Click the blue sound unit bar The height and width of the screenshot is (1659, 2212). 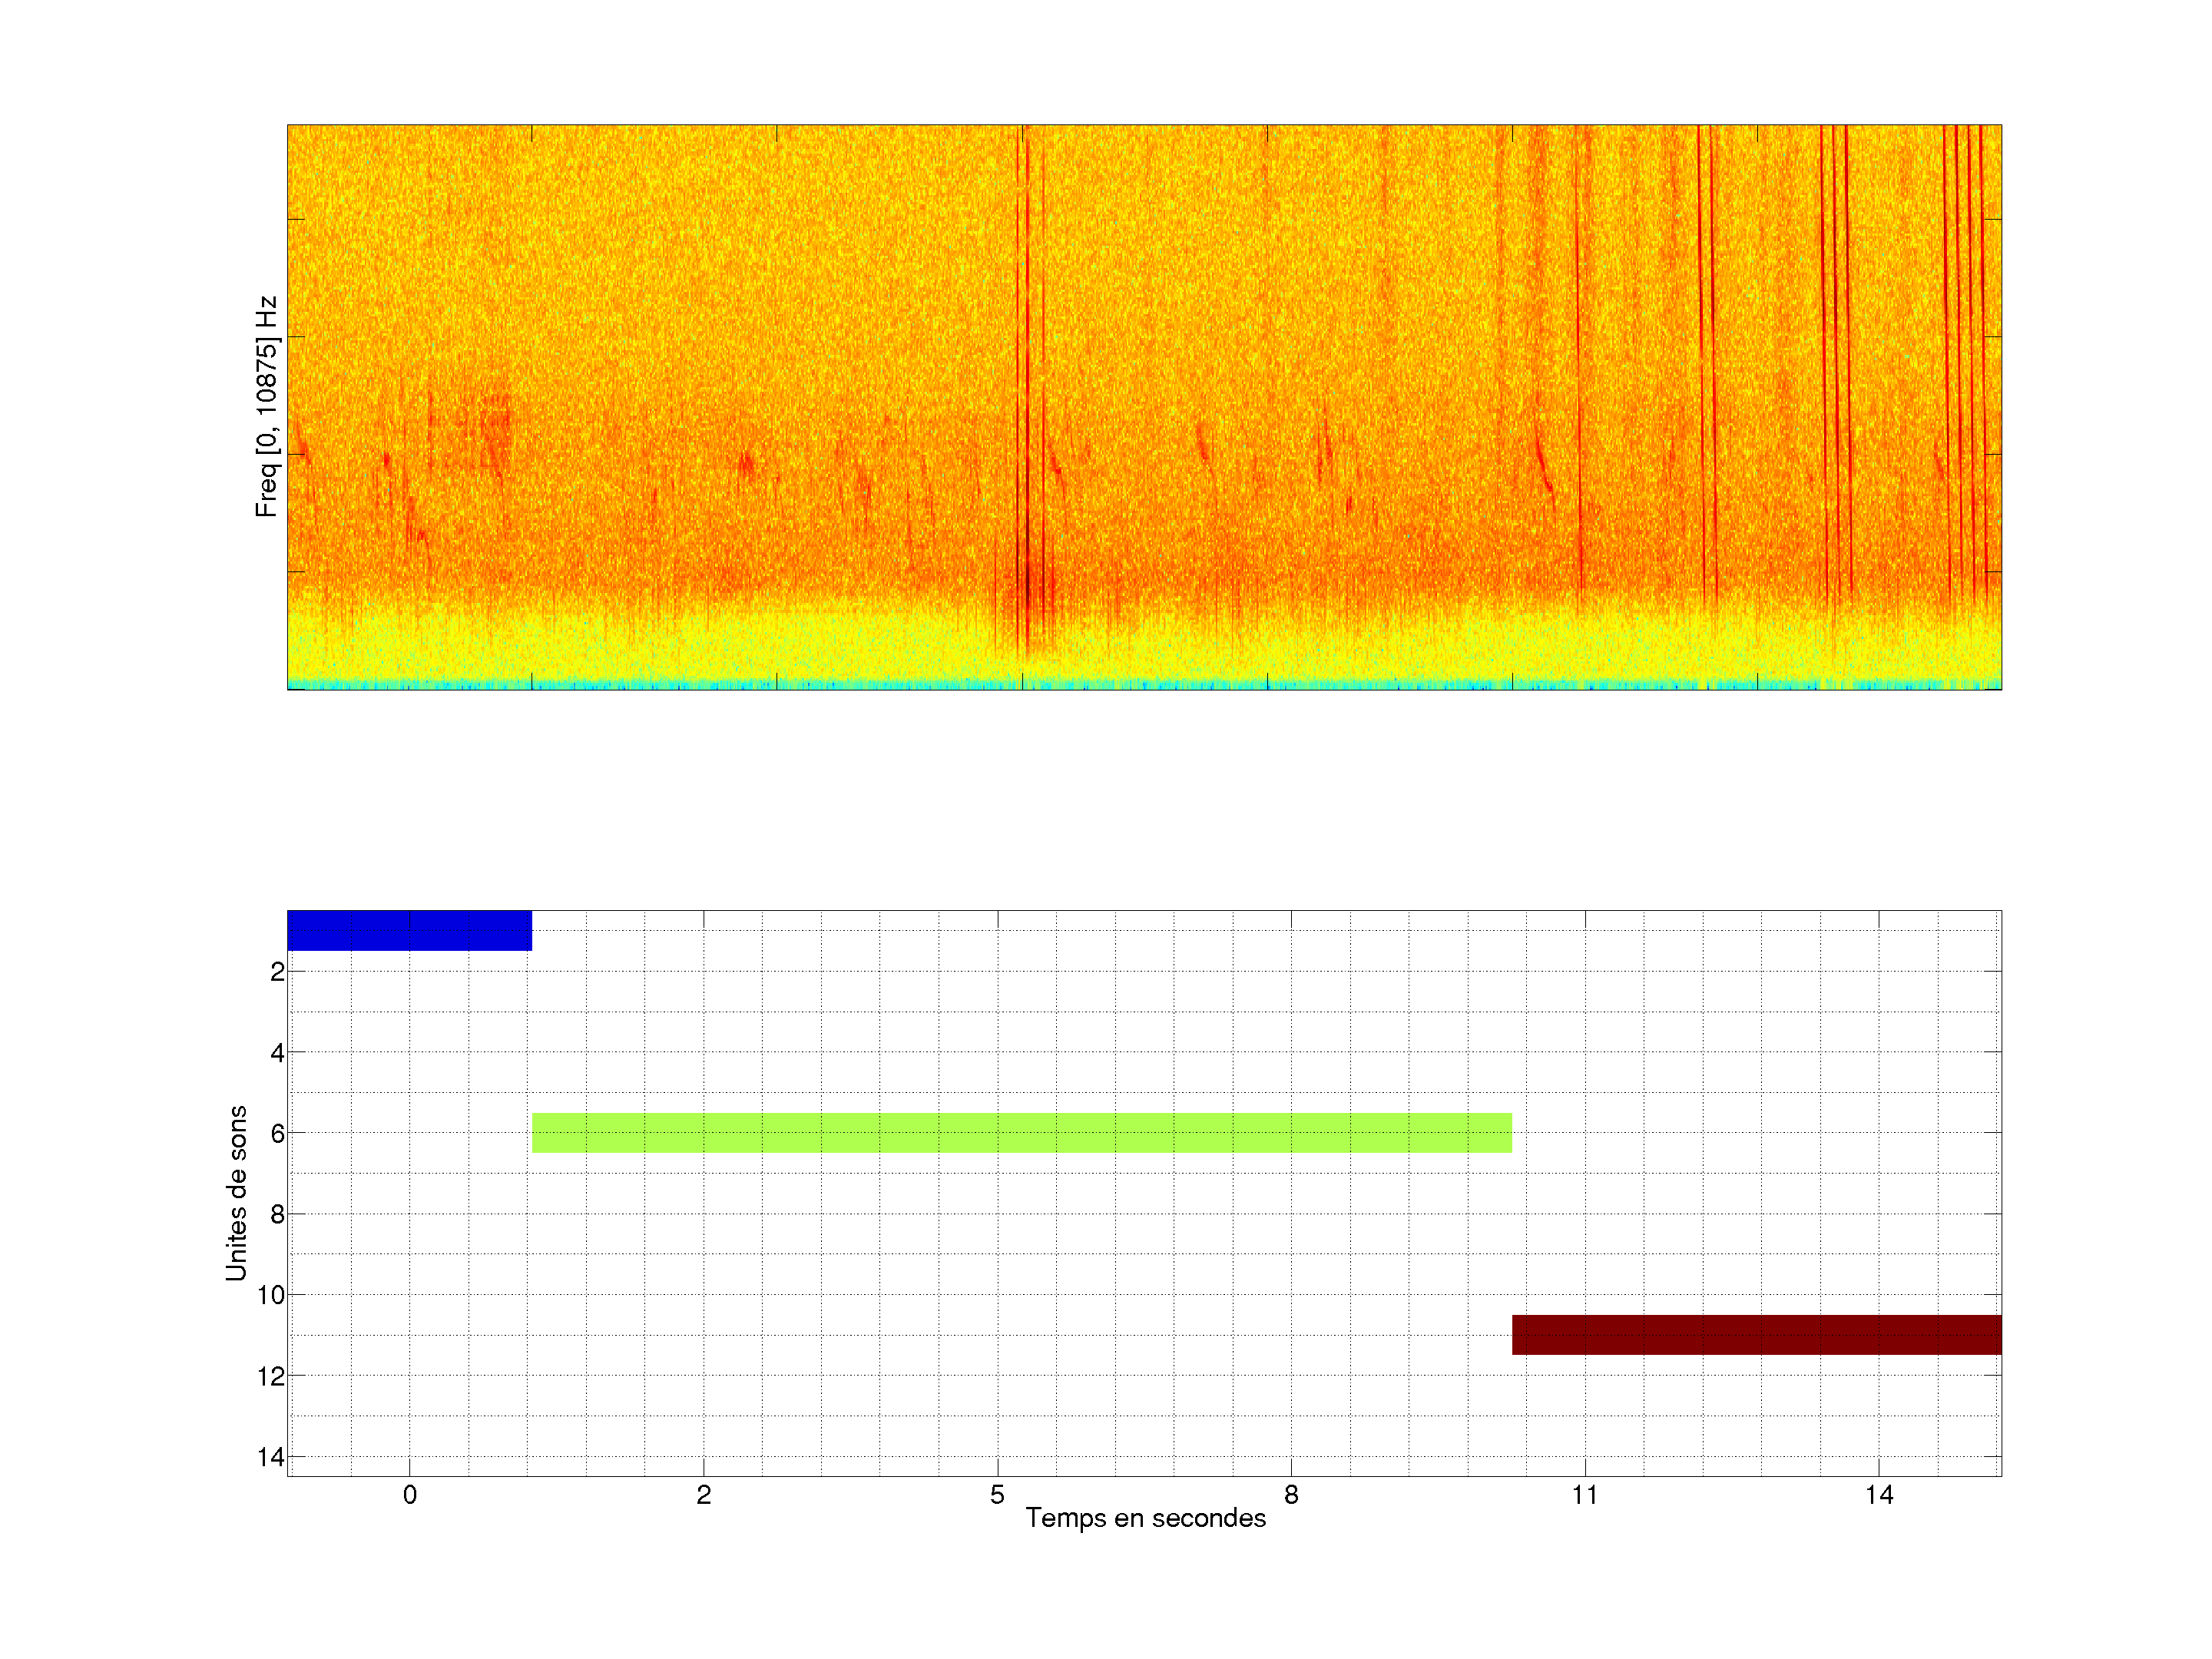[409, 930]
